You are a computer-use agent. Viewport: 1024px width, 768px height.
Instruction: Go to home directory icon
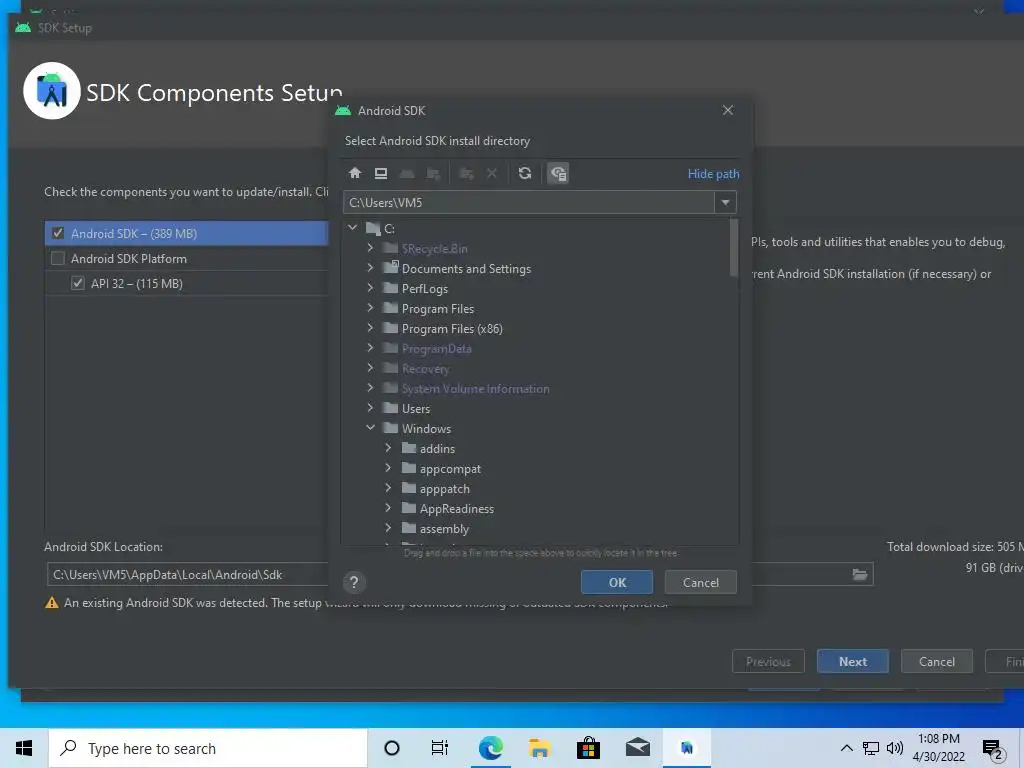point(355,173)
